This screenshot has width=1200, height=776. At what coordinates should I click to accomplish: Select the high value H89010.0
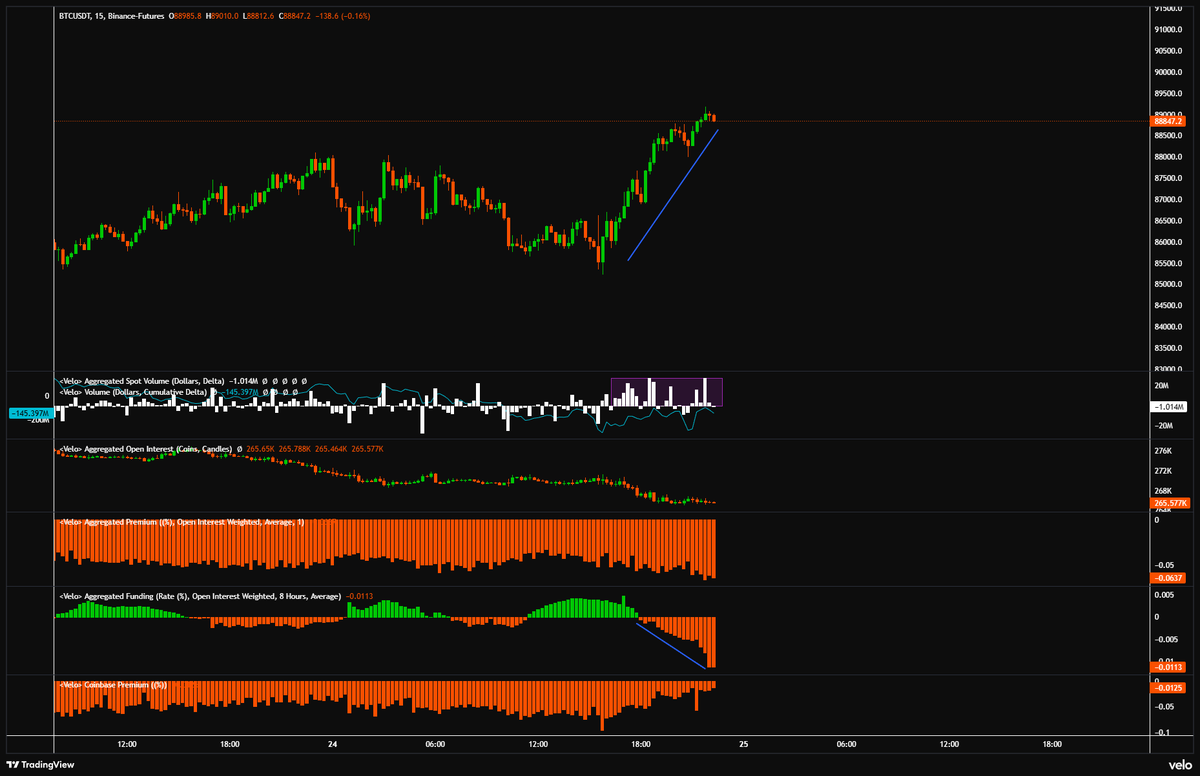point(223,17)
